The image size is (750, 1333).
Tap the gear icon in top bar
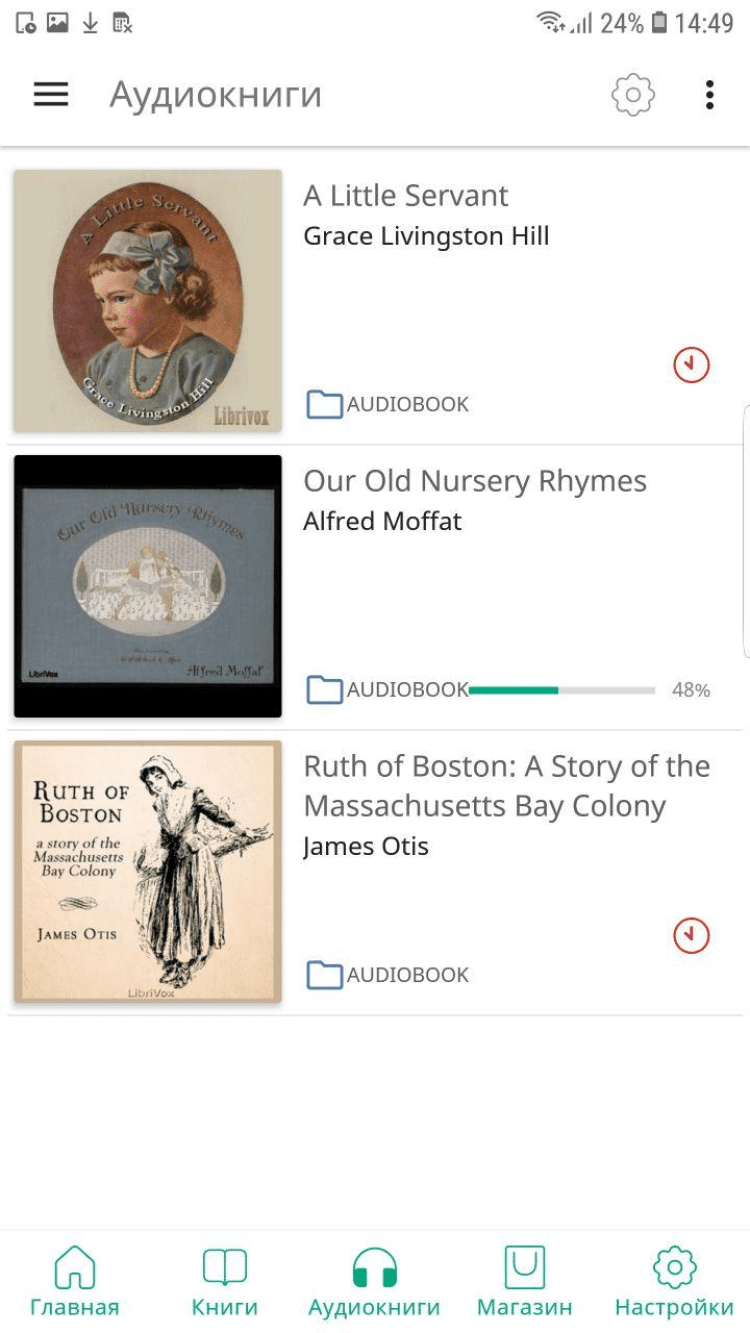(x=633, y=95)
